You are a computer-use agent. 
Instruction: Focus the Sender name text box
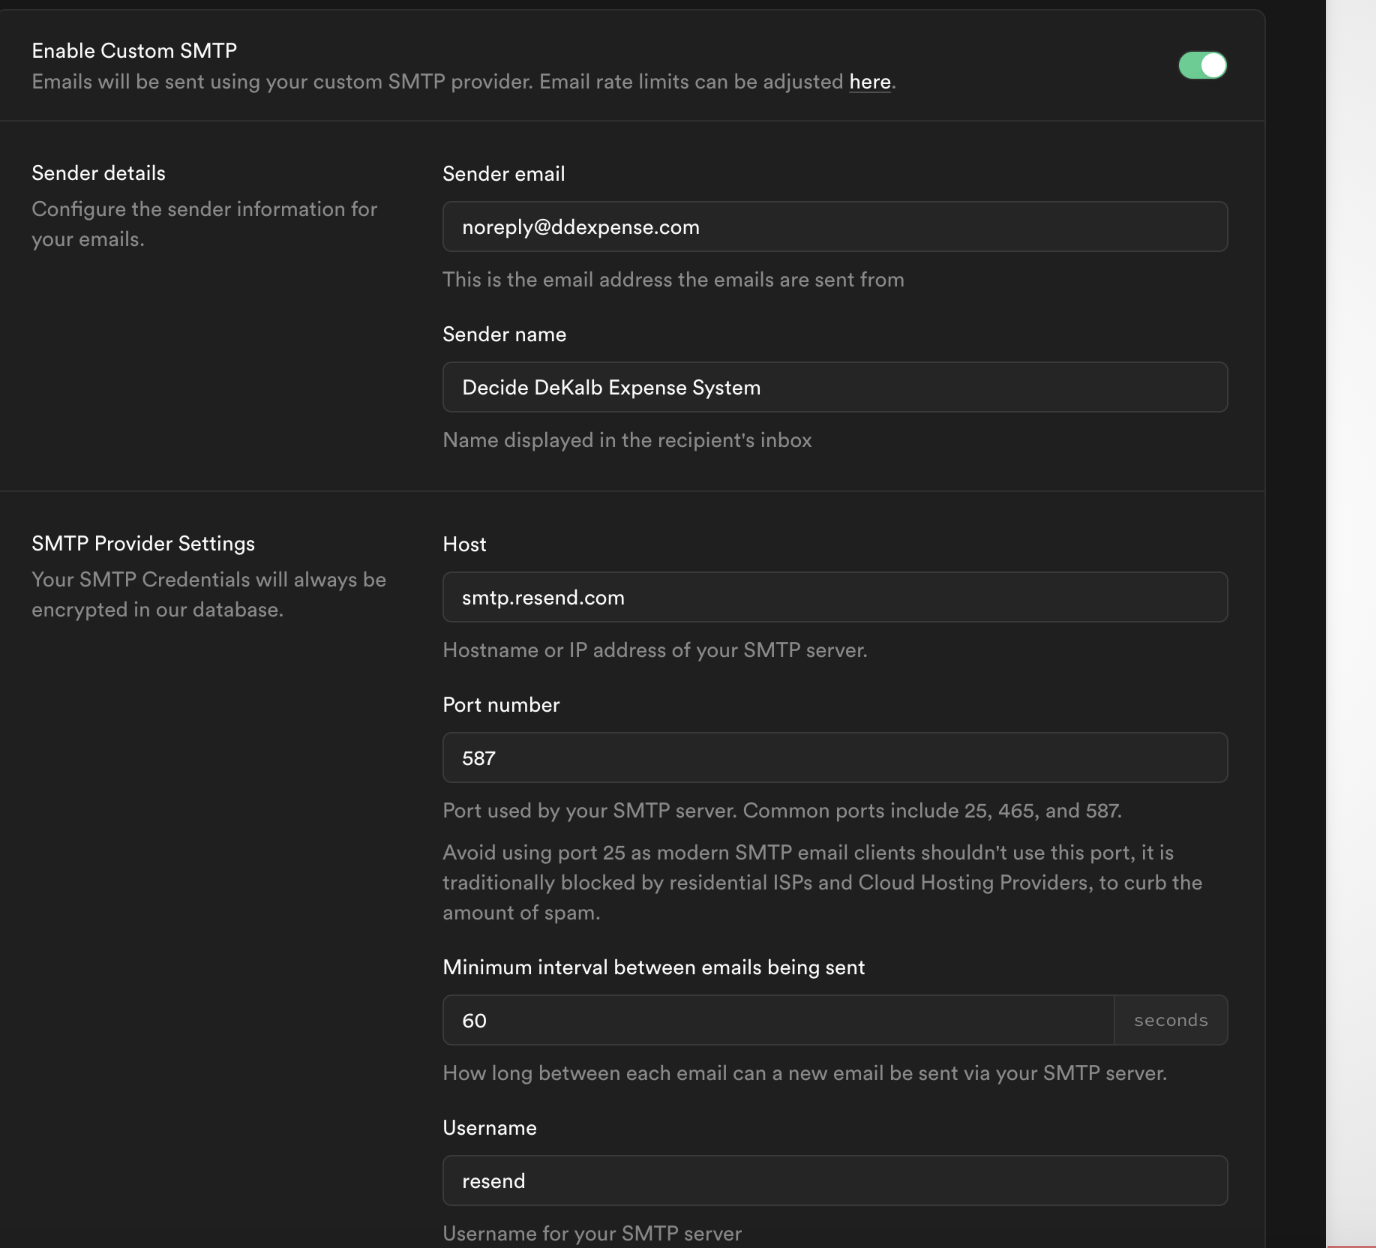(x=834, y=387)
